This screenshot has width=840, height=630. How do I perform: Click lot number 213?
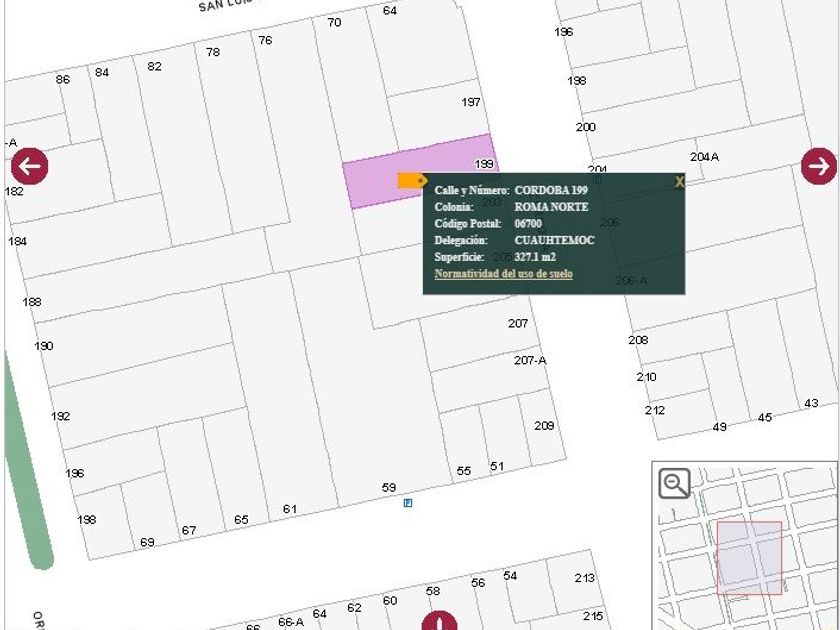coord(584,578)
